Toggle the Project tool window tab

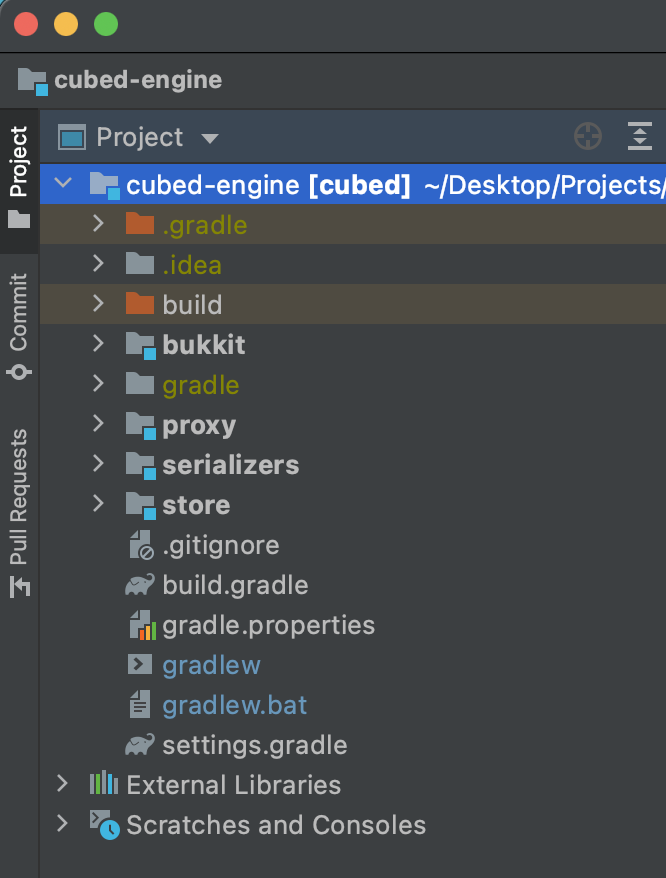tap(19, 173)
